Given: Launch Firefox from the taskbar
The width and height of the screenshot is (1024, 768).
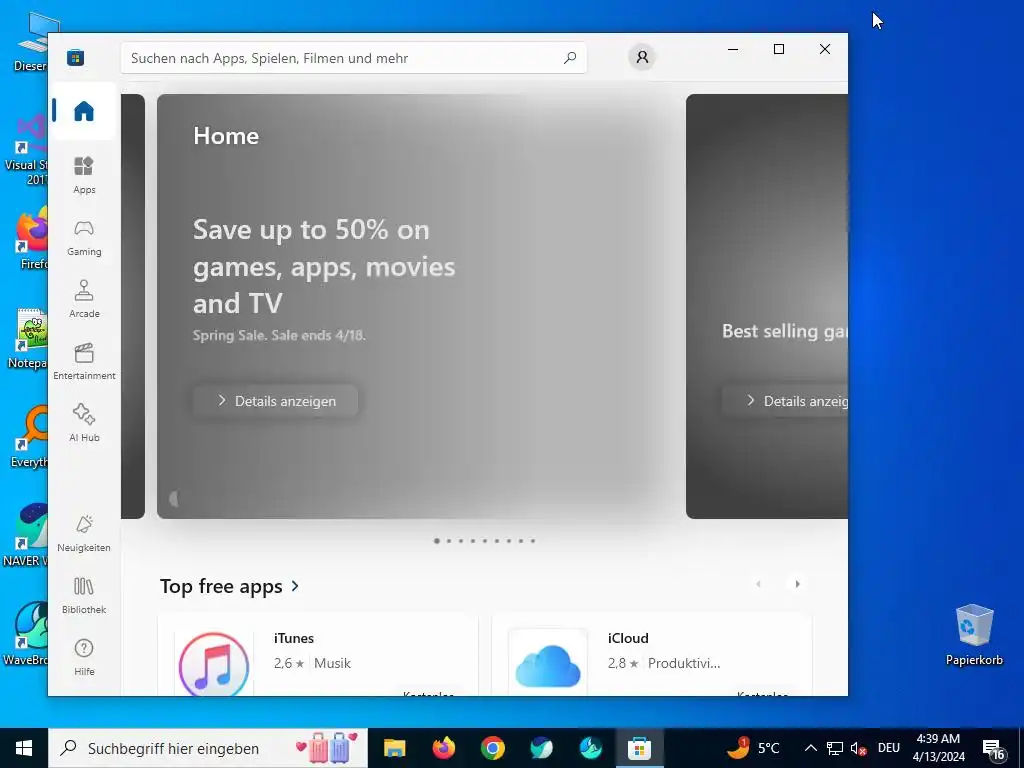Looking at the screenshot, I should pyautogui.click(x=444, y=748).
